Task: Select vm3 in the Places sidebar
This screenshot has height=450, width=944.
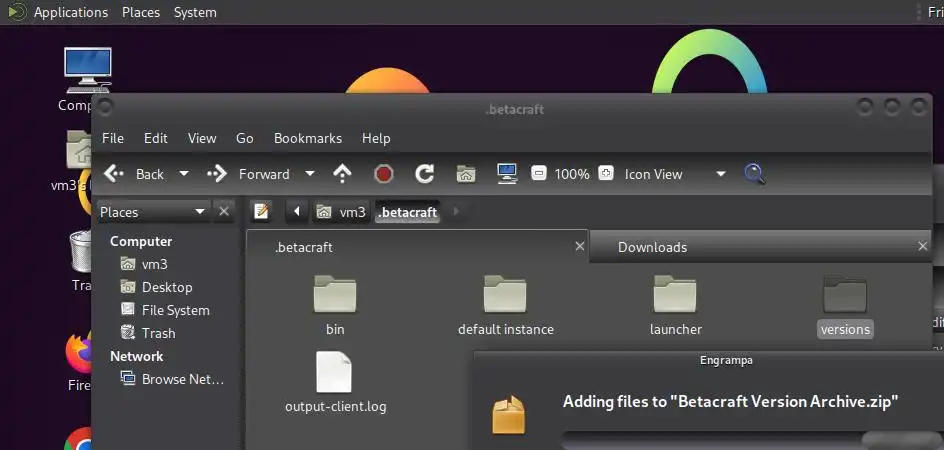Action: click(144, 264)
